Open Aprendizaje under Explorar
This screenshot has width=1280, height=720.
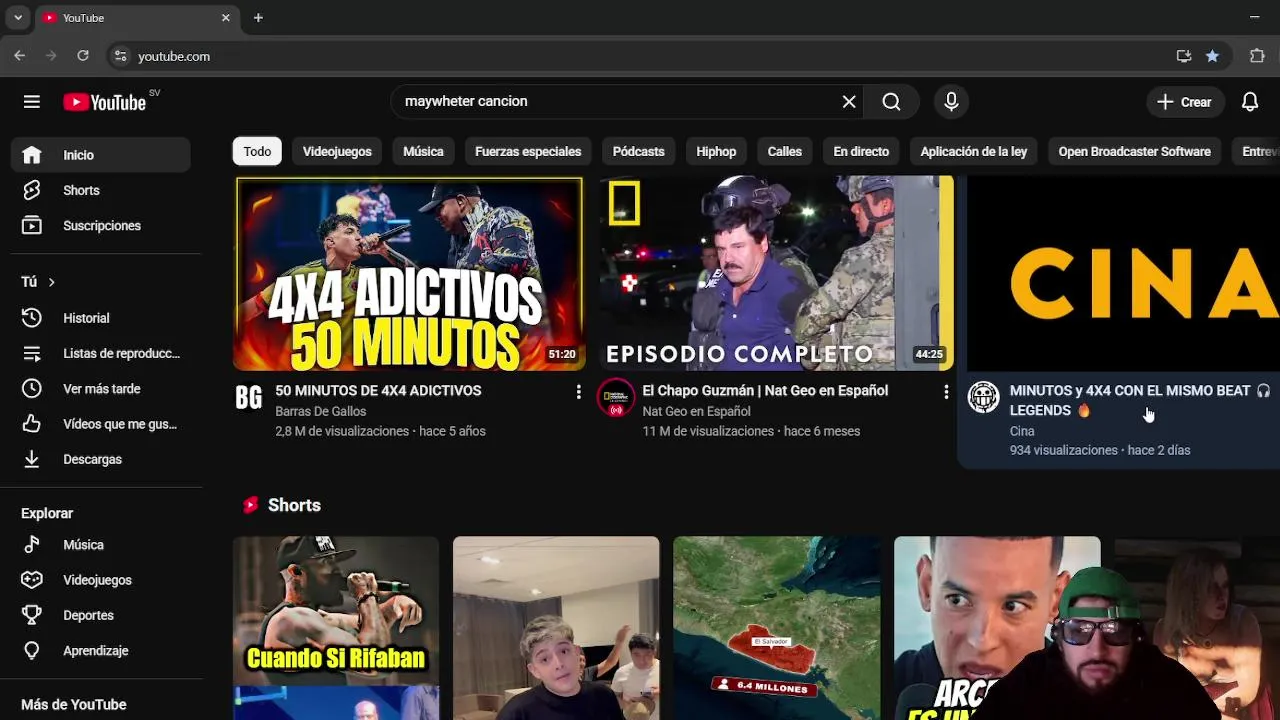(100, 650)
